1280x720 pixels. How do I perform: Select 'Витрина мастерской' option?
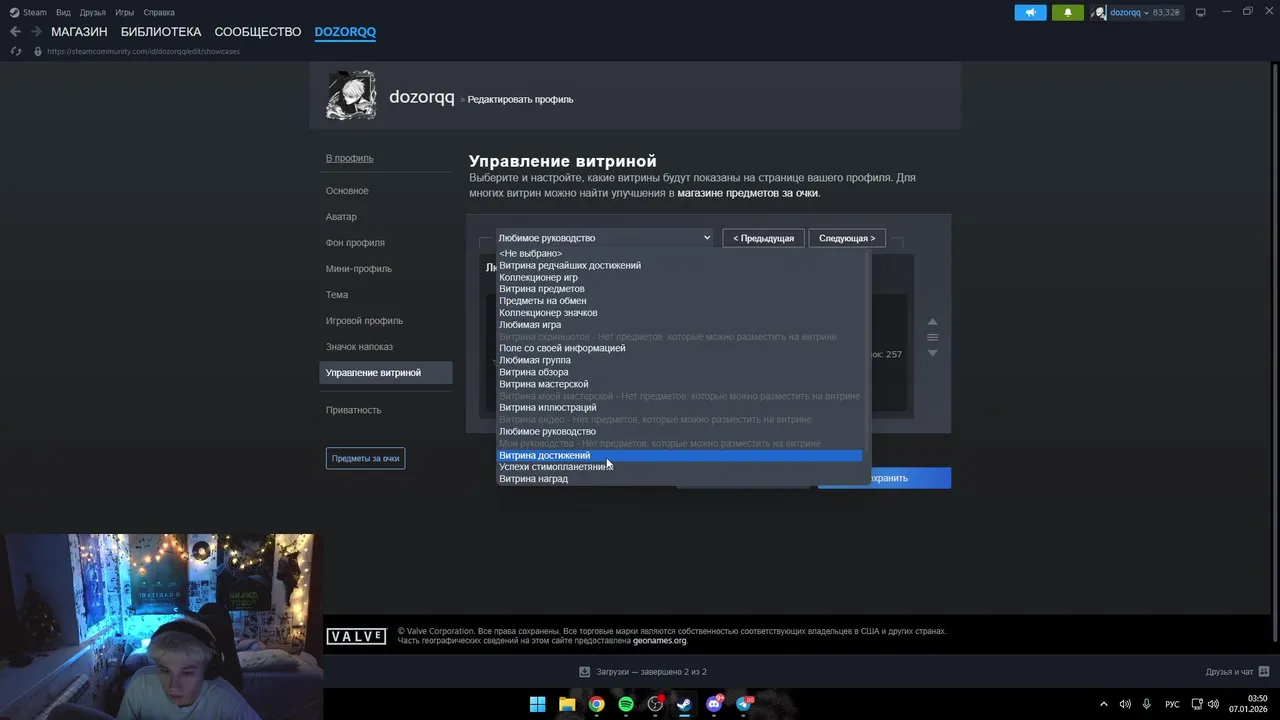(x=681, y=384)
